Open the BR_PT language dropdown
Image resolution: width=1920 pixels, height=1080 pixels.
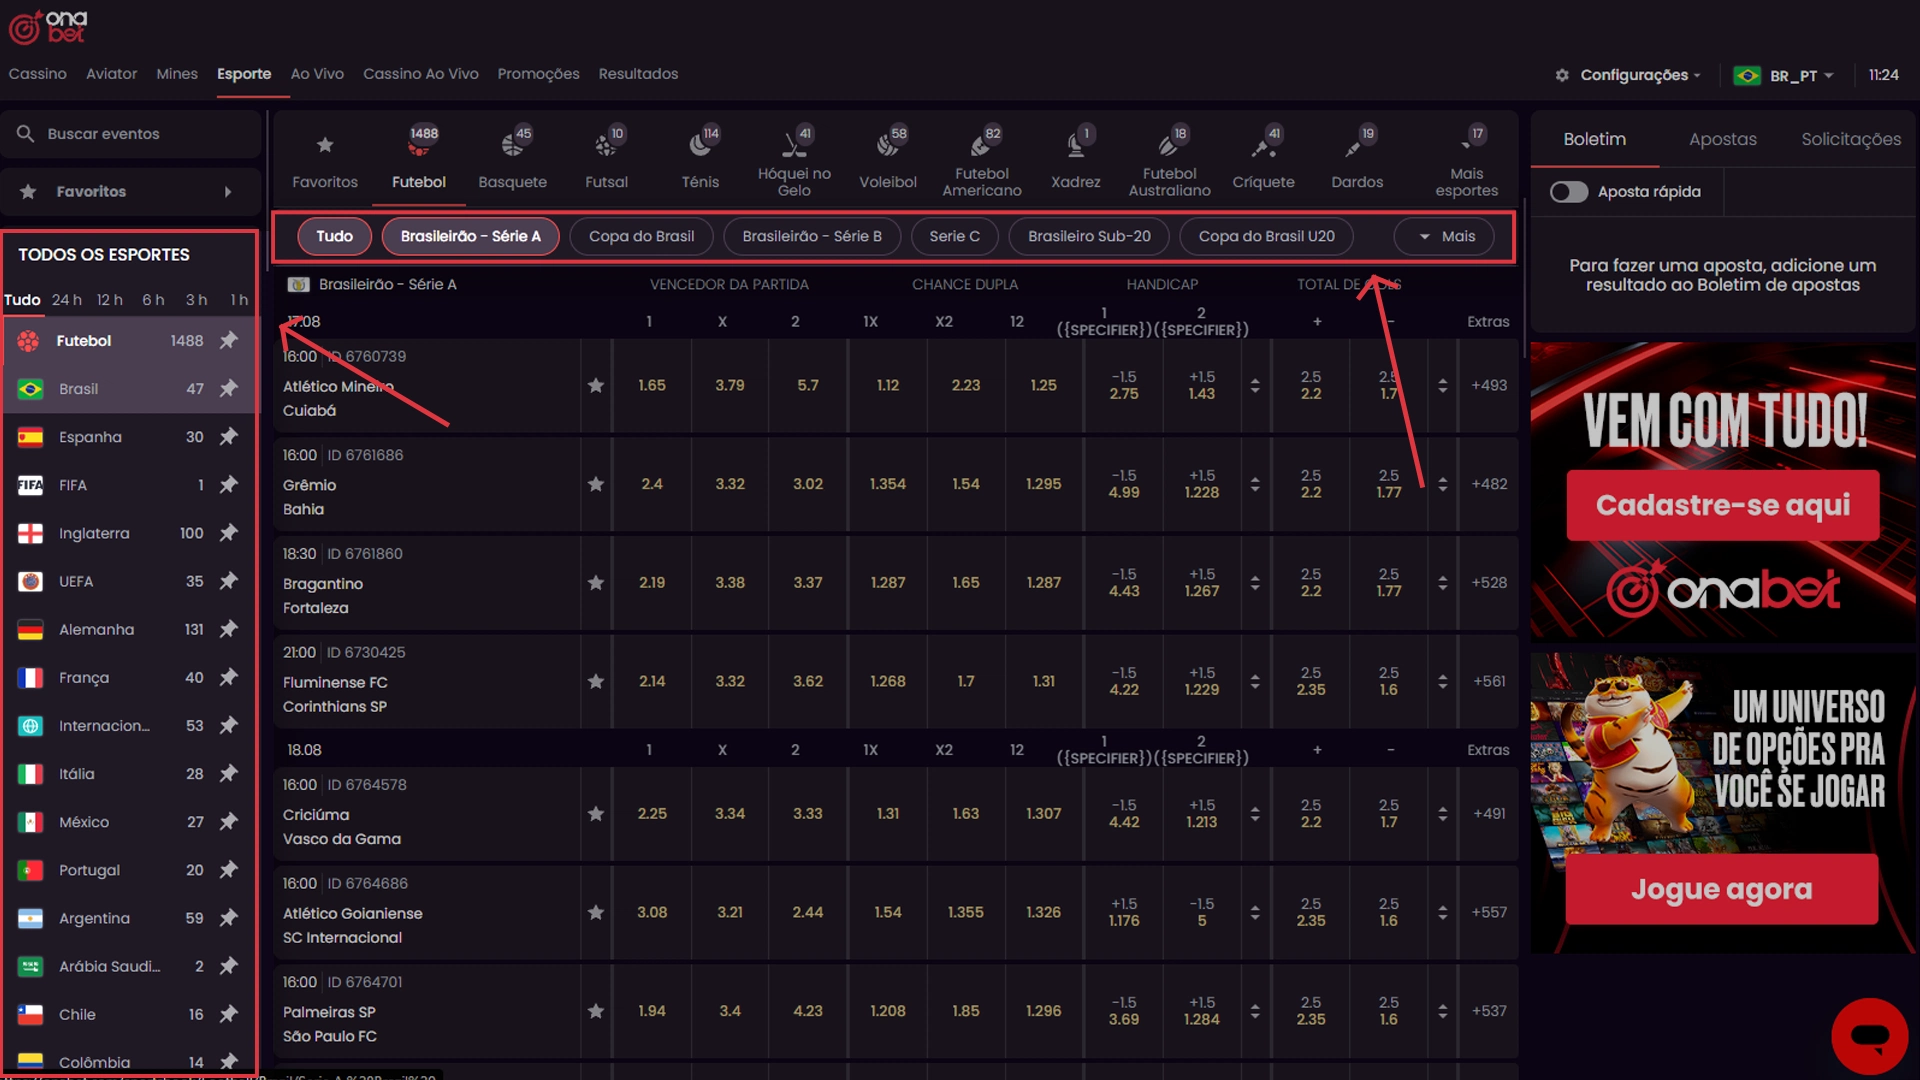click(x=1784, y=75)
